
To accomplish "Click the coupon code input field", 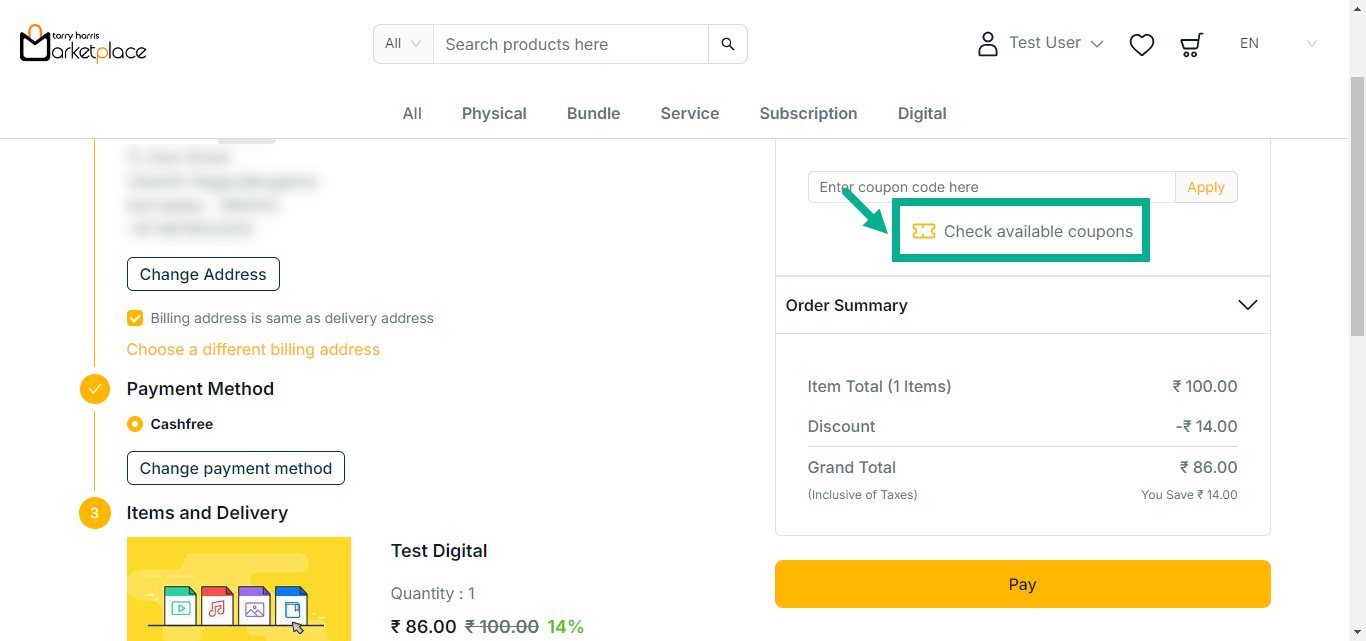I will coord(990,187).
